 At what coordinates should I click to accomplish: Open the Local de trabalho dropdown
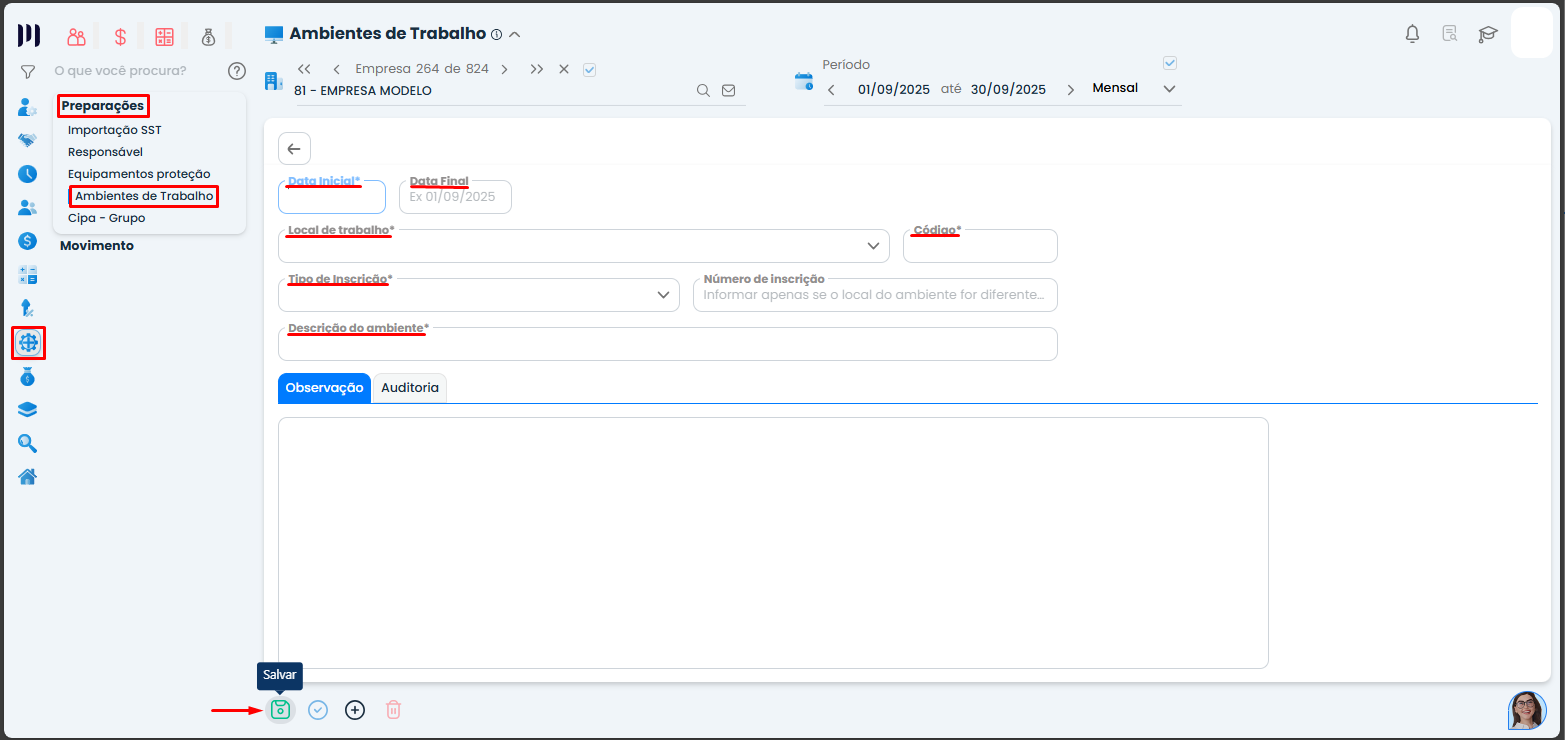tap(872, 245)
